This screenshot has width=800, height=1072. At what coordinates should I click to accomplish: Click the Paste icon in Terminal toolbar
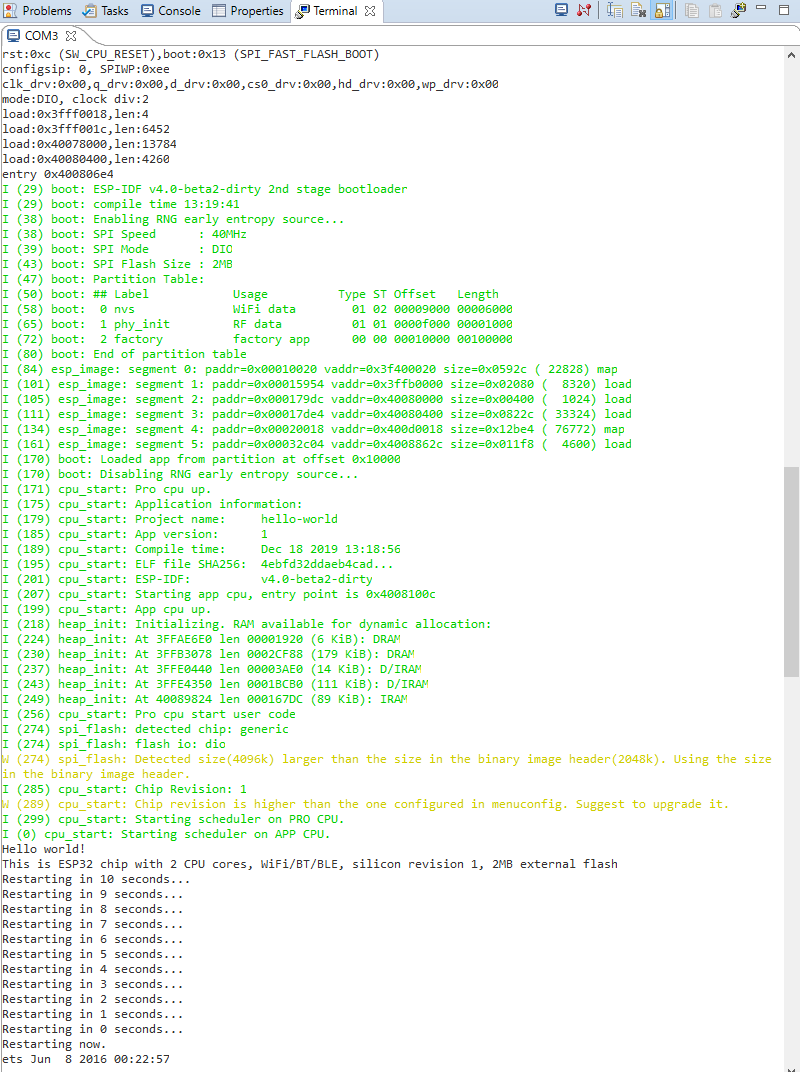pyautogui.click(x=715, y=10)
